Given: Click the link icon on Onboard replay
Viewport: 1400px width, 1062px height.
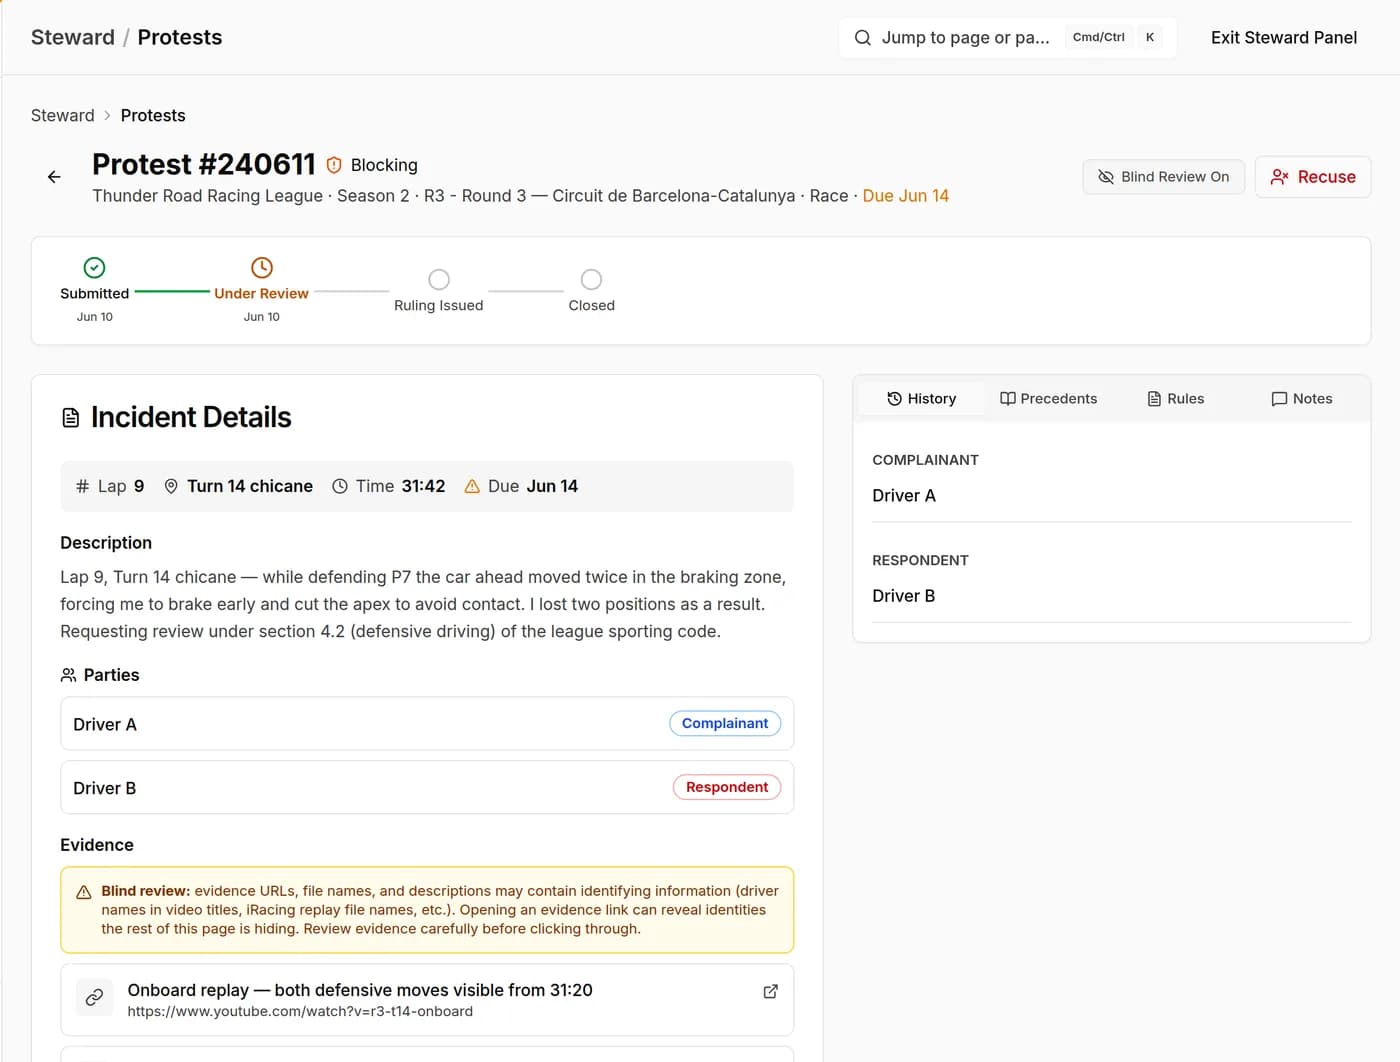Looking at the screenshot, I should click(94, 997).
